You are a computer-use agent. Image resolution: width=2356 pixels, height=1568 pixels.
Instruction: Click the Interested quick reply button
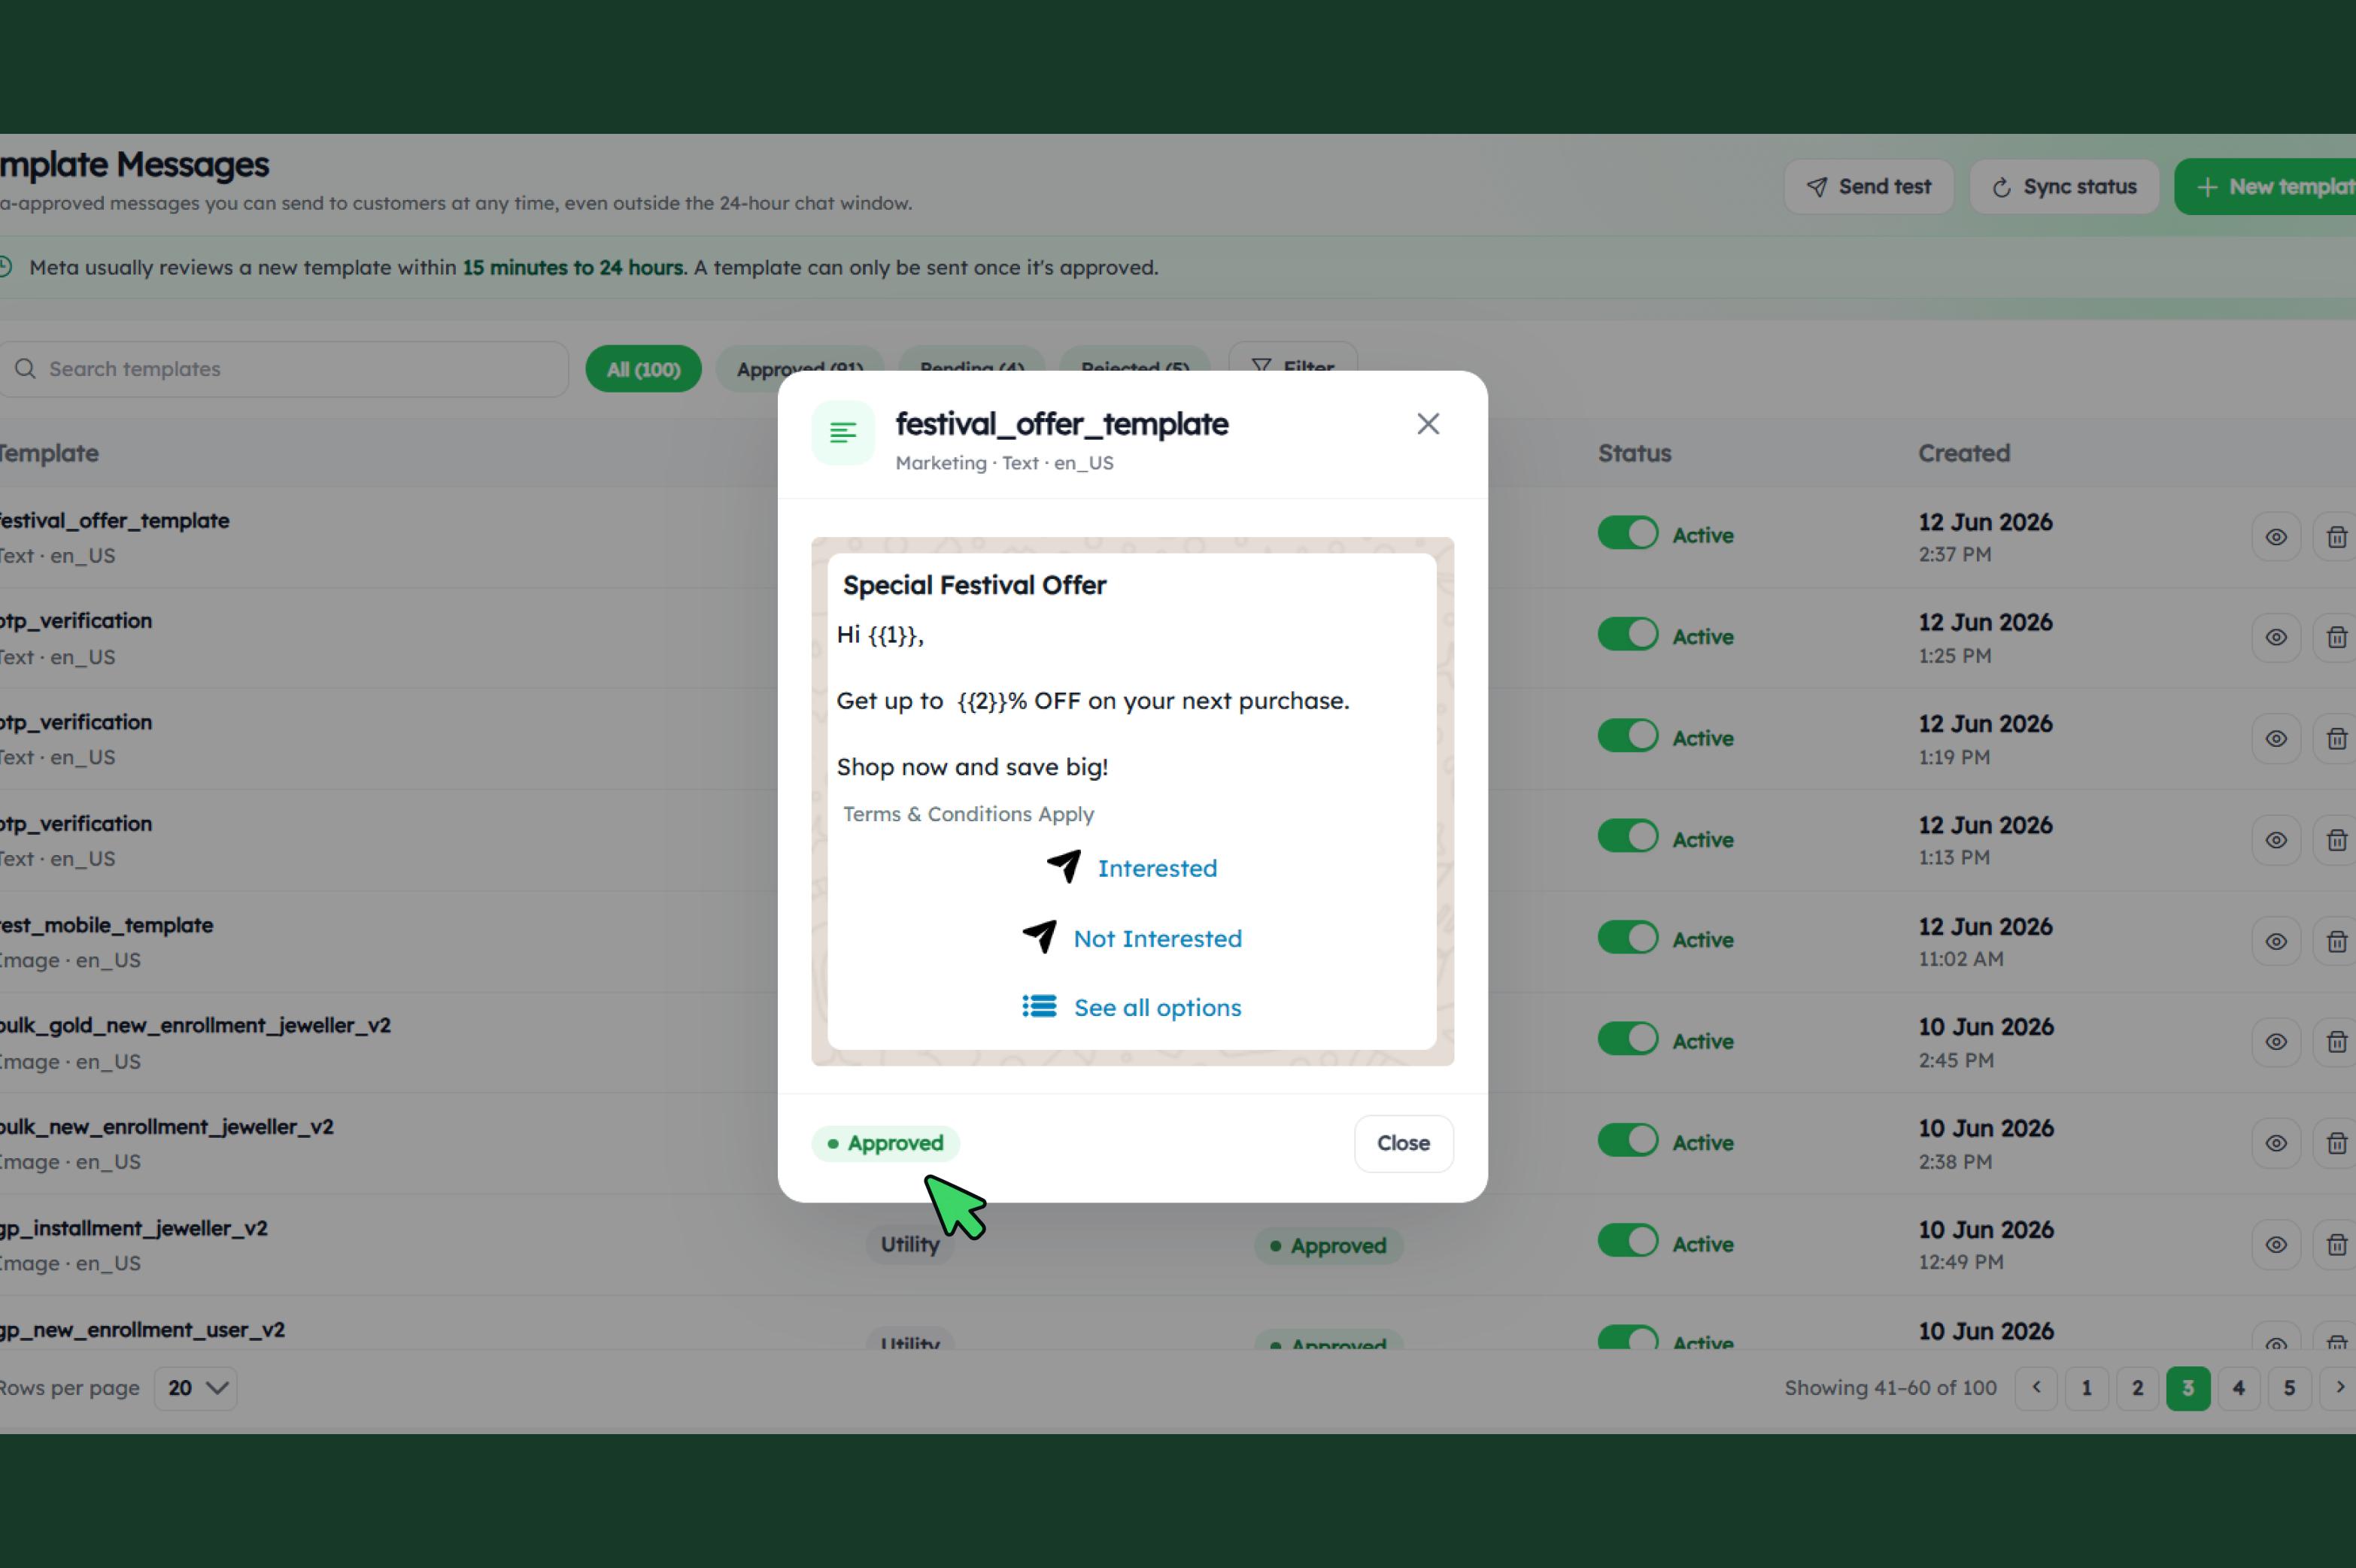coord(1132,868)
